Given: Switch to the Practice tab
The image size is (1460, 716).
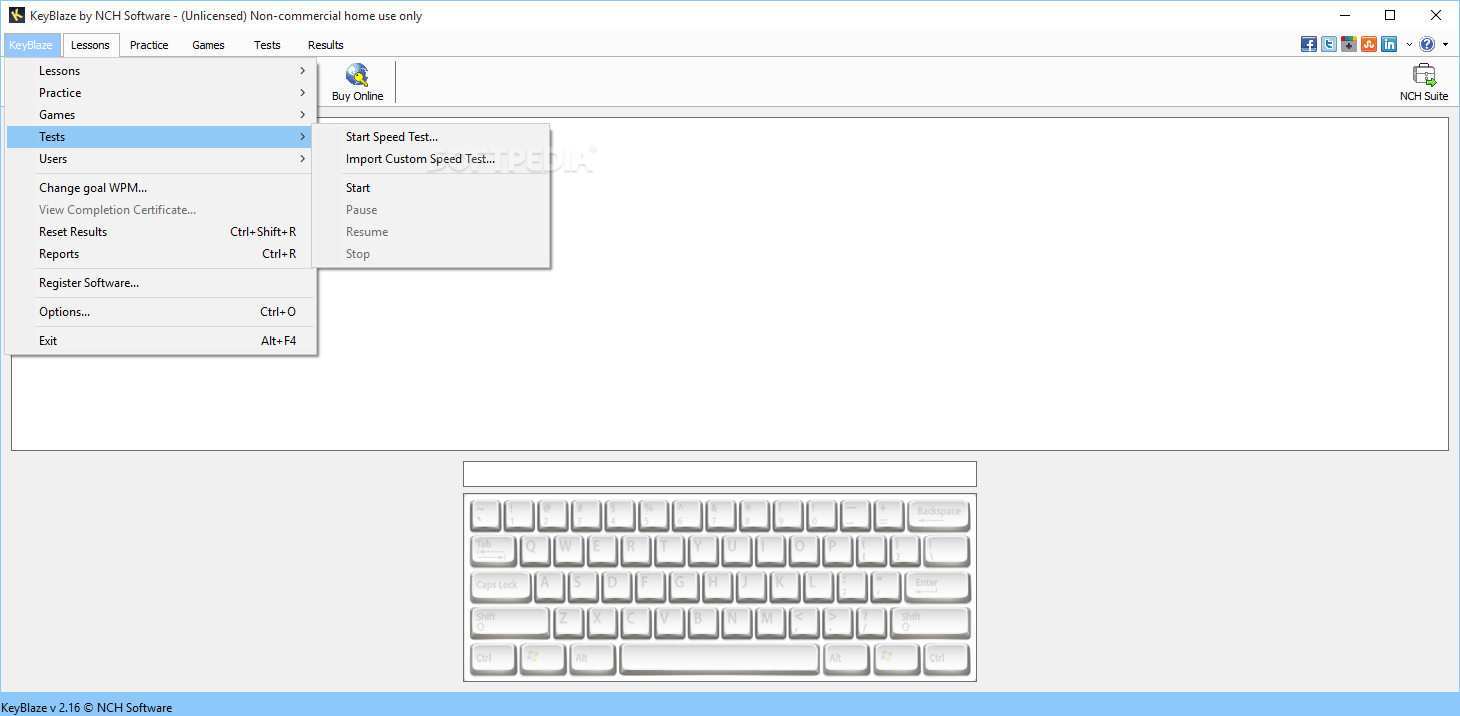Looking at the screenshot, I should point(149,45).
